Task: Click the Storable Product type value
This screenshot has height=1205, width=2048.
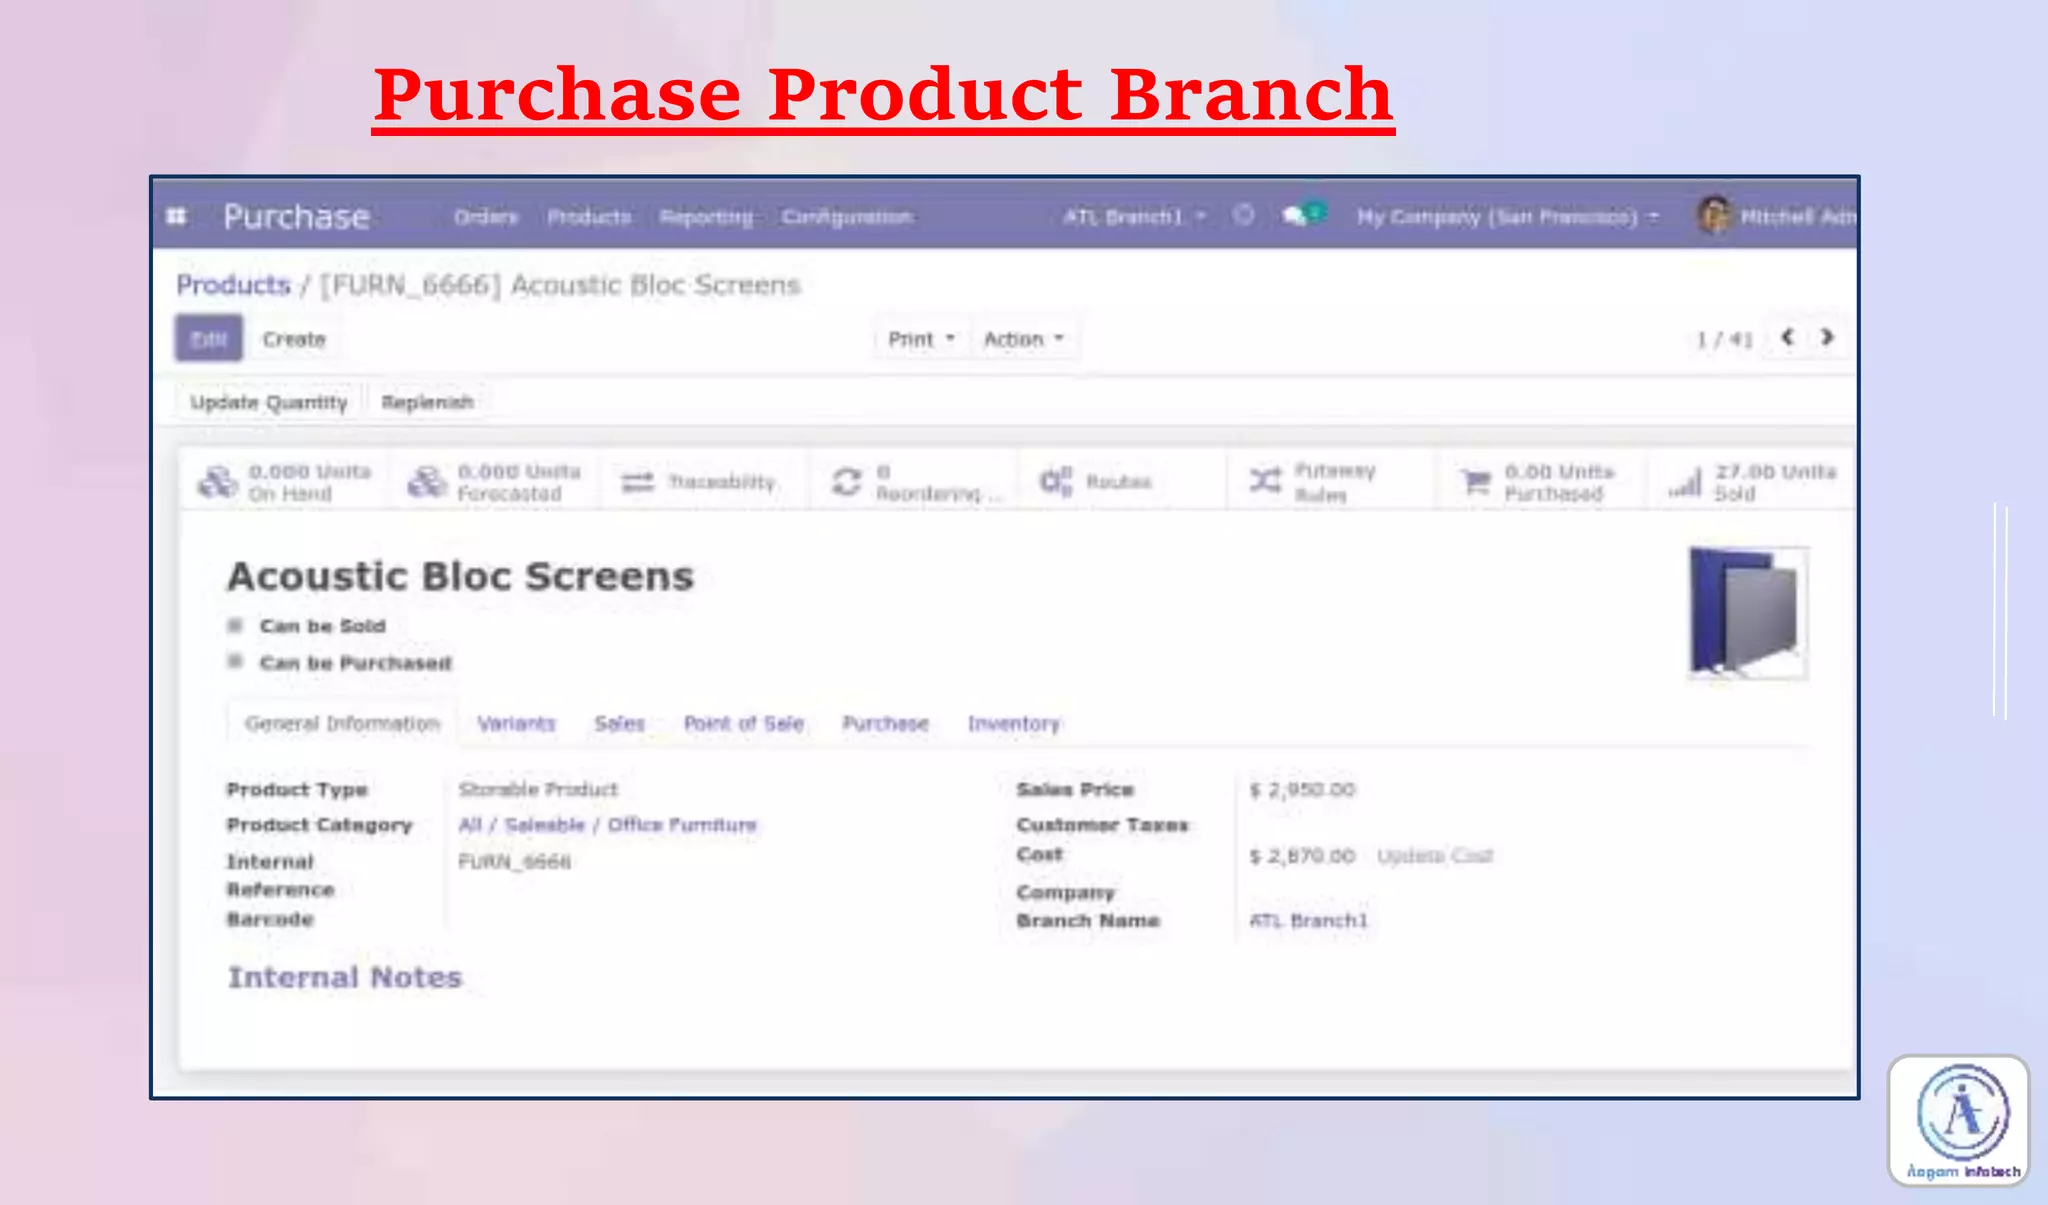Action: (x=538, y=790)
